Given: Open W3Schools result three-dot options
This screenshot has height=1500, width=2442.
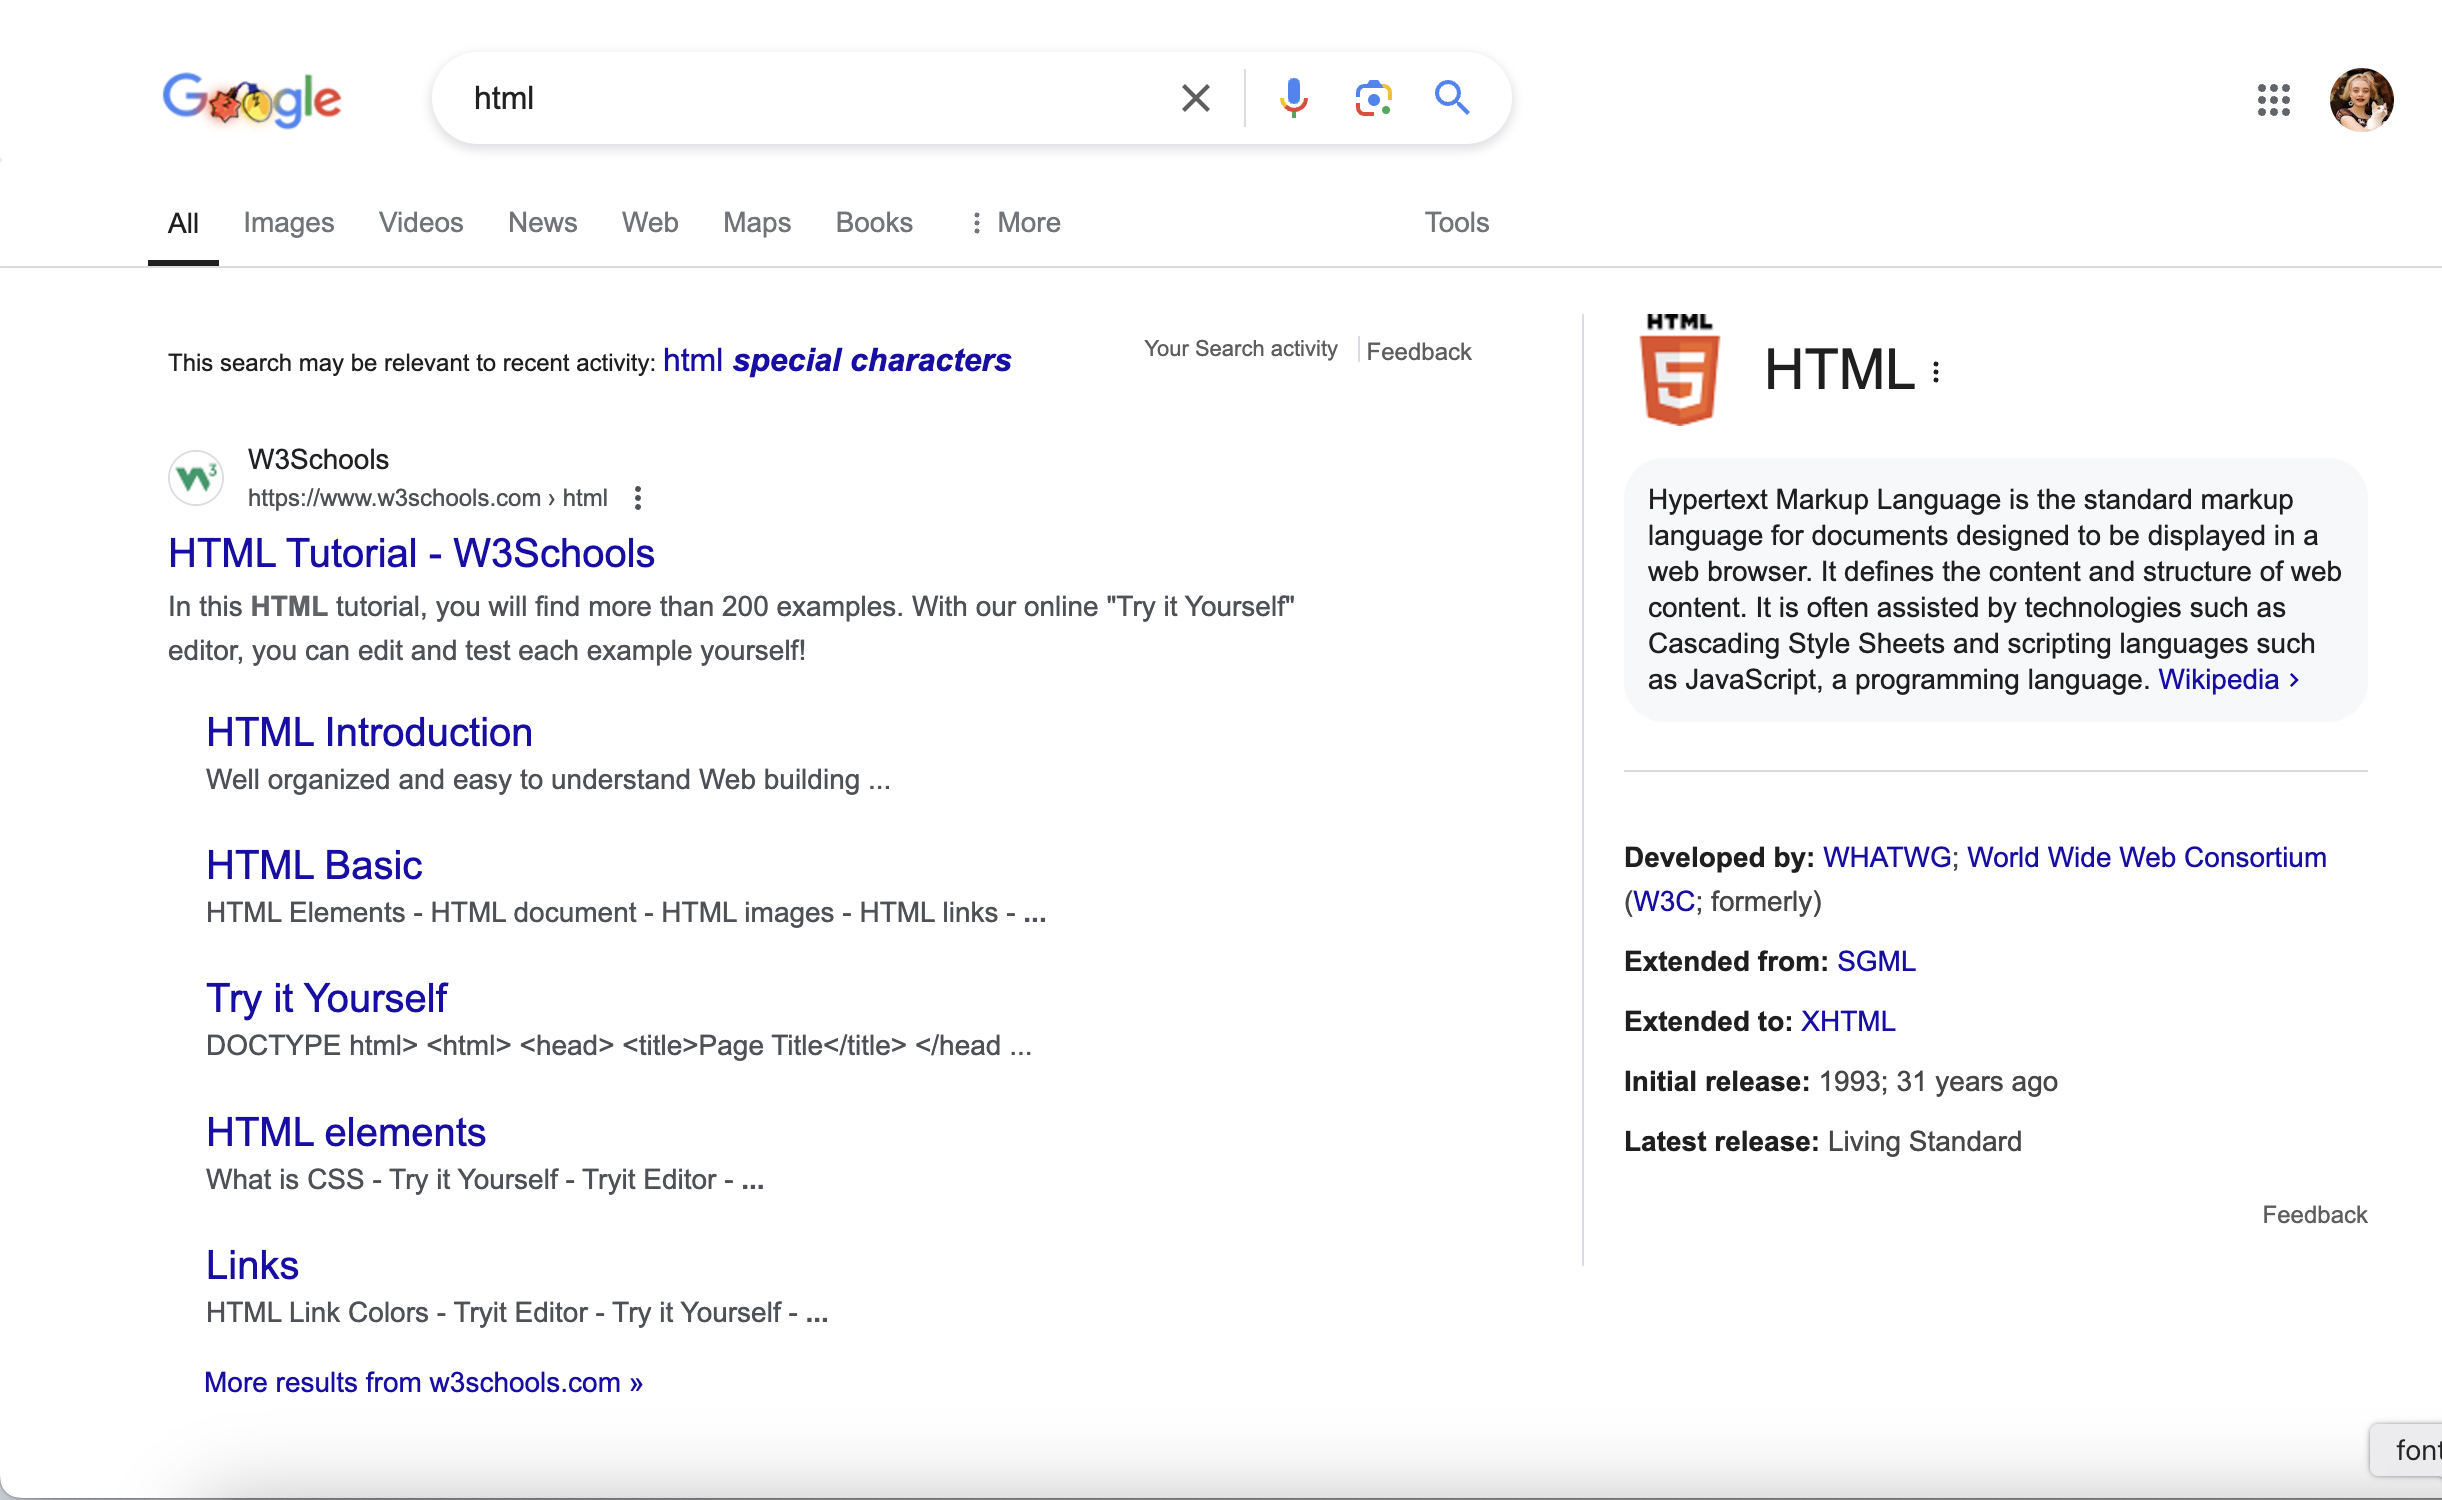Looking at the screenshot, I should (x=638, y=498).
